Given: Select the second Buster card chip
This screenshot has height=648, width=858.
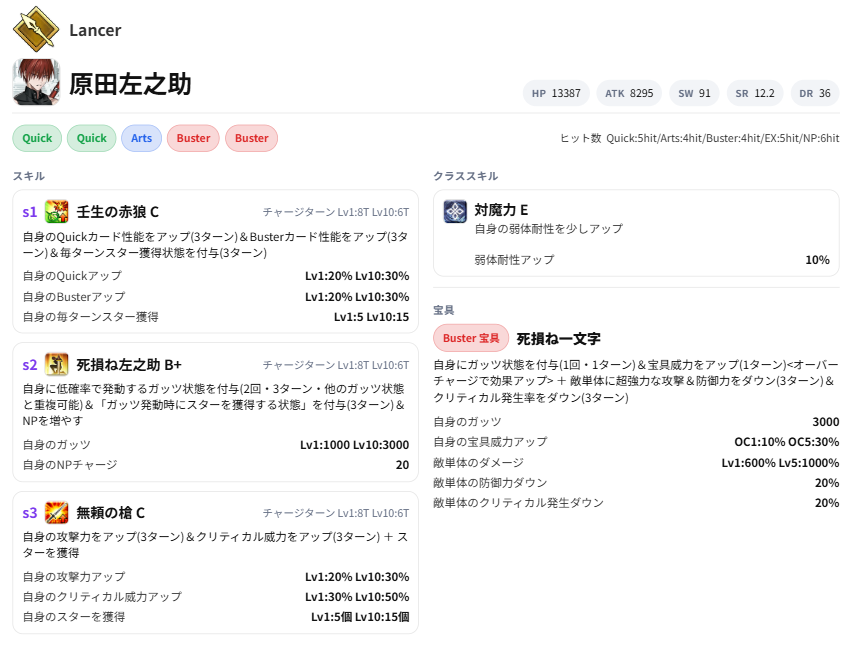Looking at the screenshot, I should coord(252,138).
